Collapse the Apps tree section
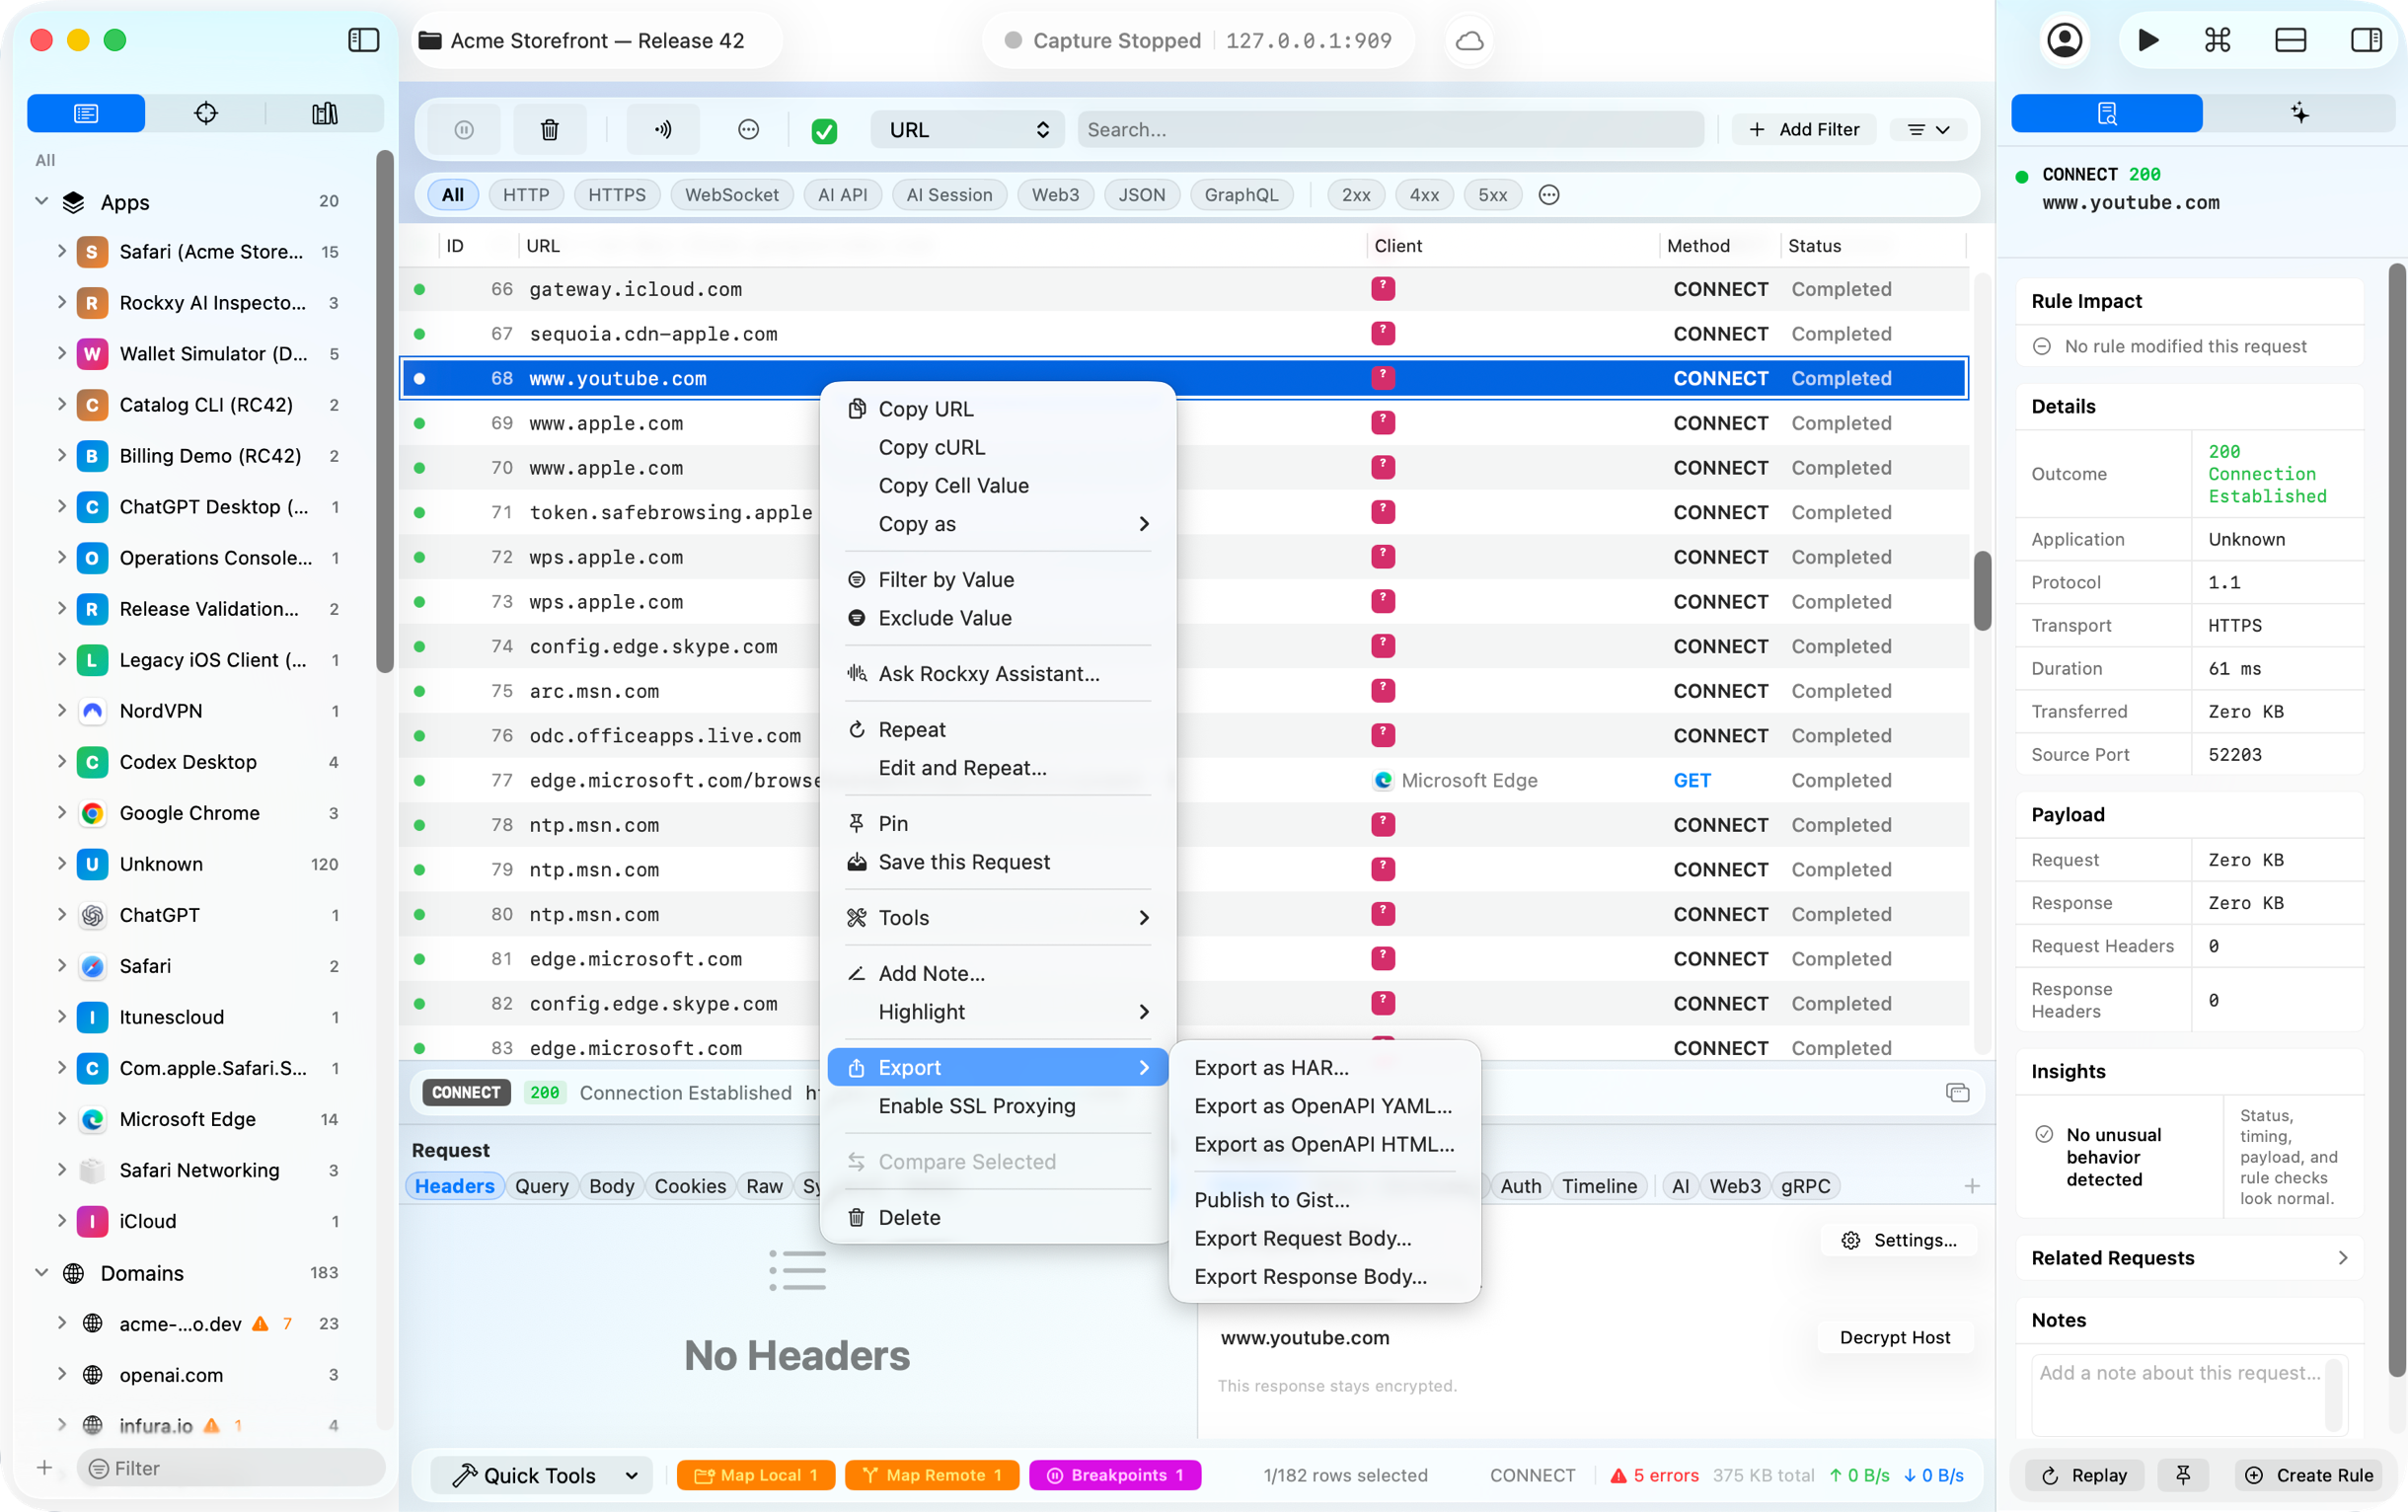The height and width of the screenshot is (1512, 2408). click(41, 201)
